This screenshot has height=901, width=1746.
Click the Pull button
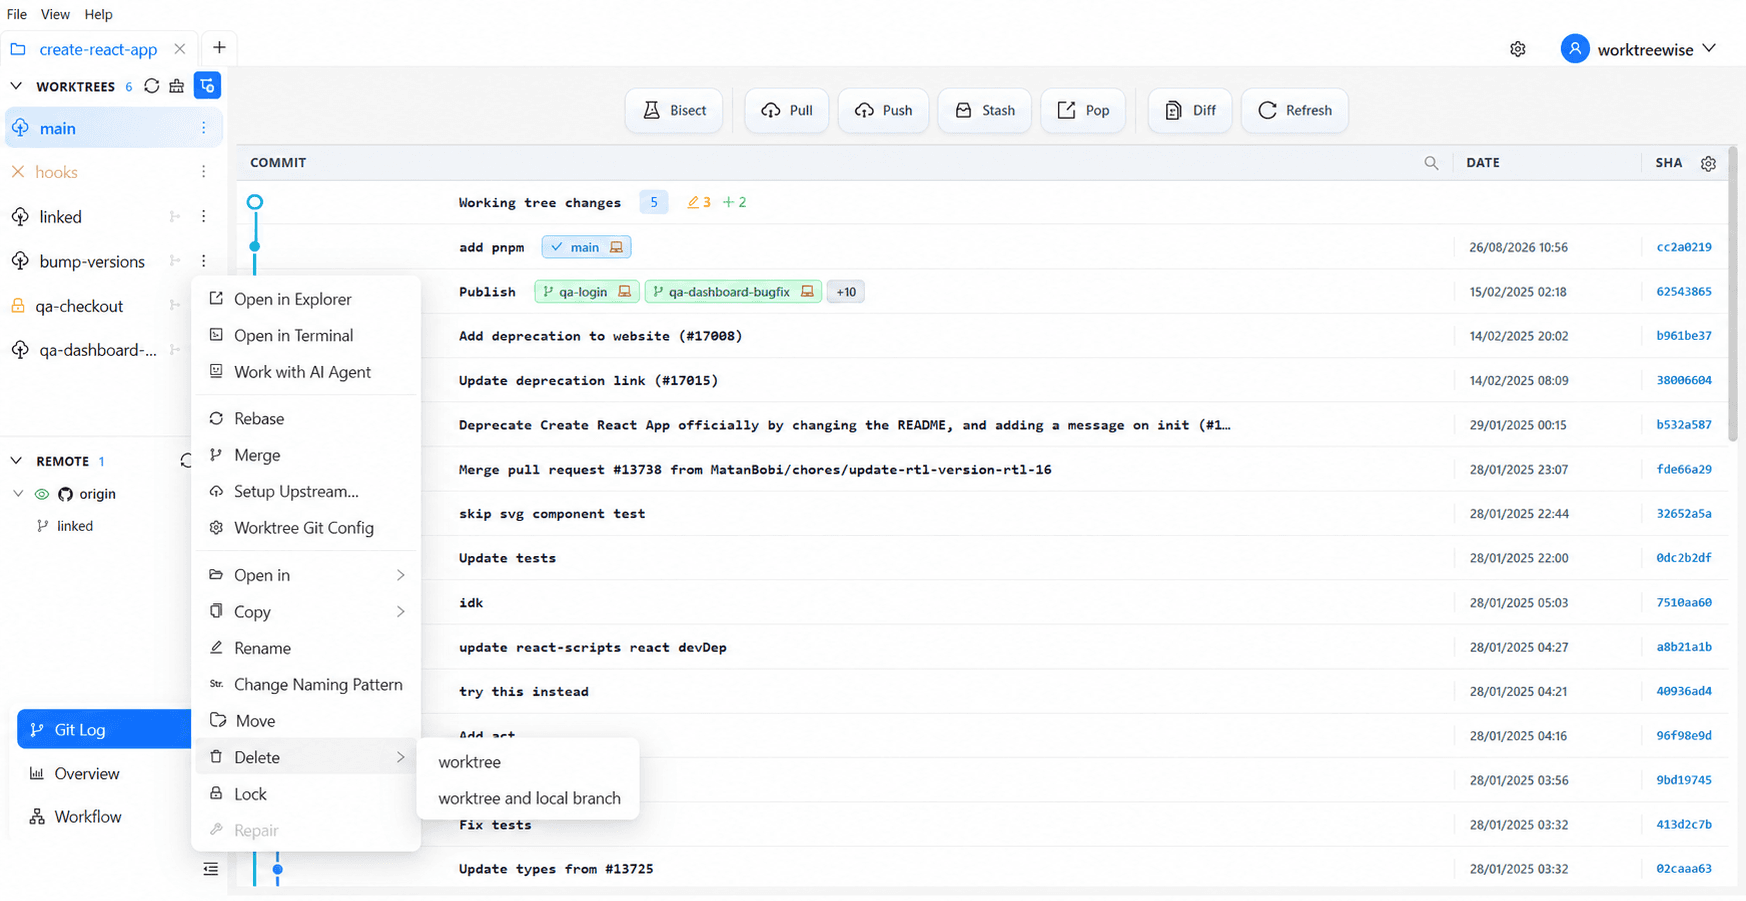pos(786,110)
